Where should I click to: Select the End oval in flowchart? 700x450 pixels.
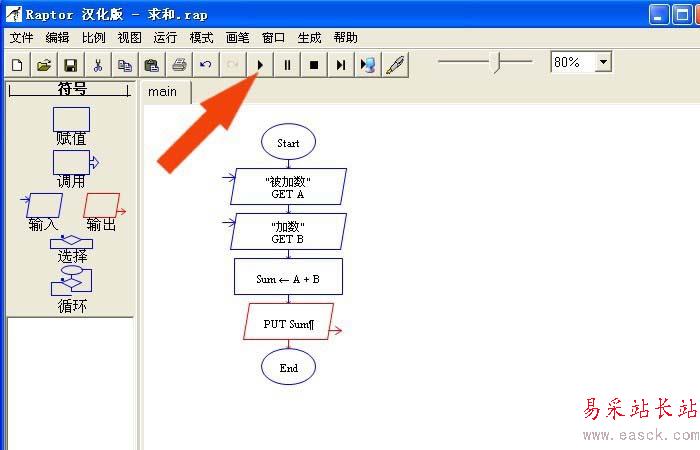288,367
